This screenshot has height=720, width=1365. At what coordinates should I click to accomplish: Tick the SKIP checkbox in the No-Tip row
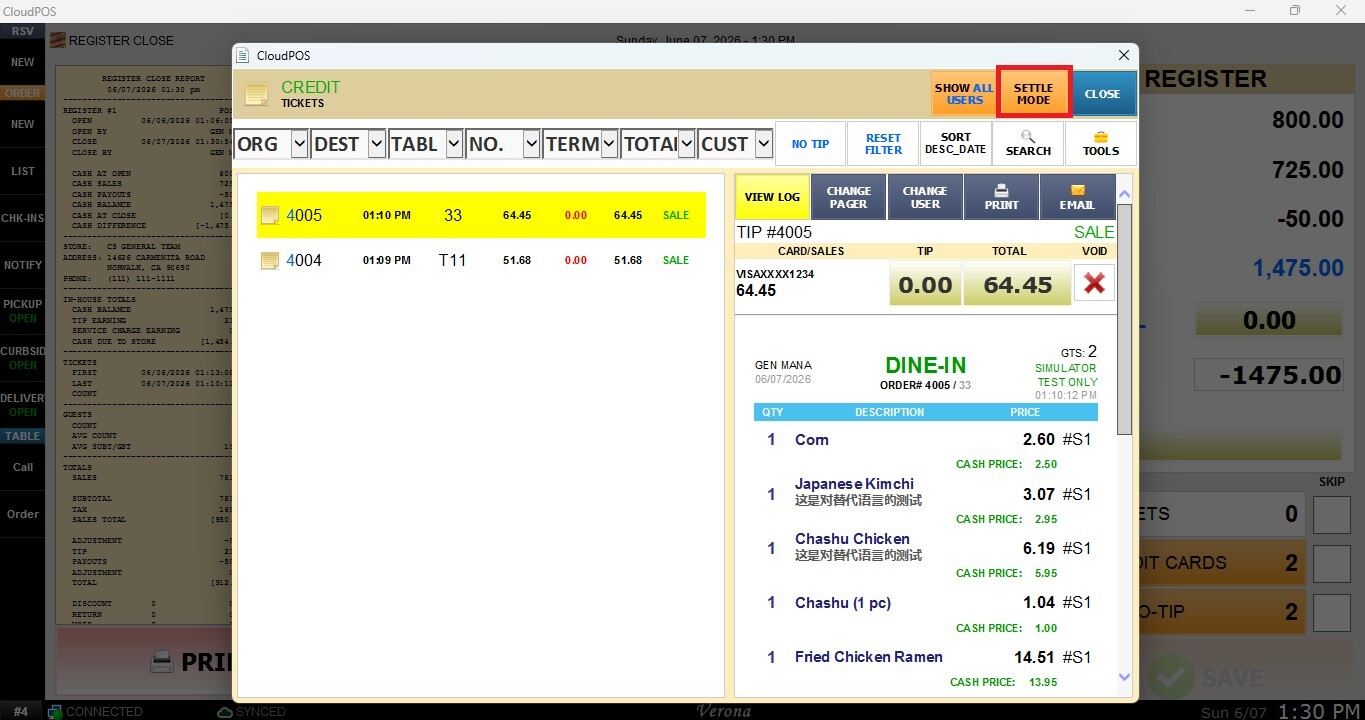pyautogui.click(x=1331, y=613)
